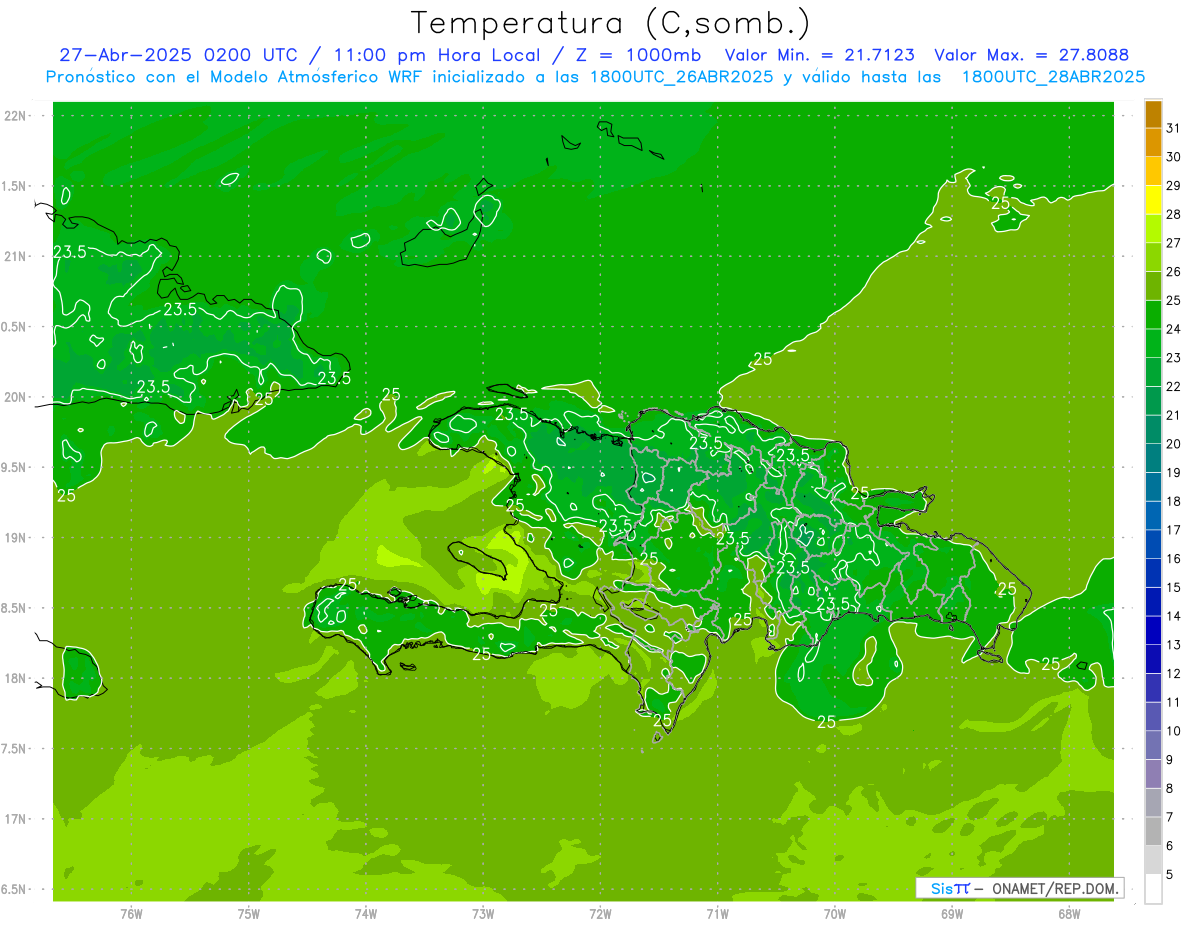Click the colorbar label "15"
The width and height of the screenshot is (1200, 927).
[x=1173, y=587]
